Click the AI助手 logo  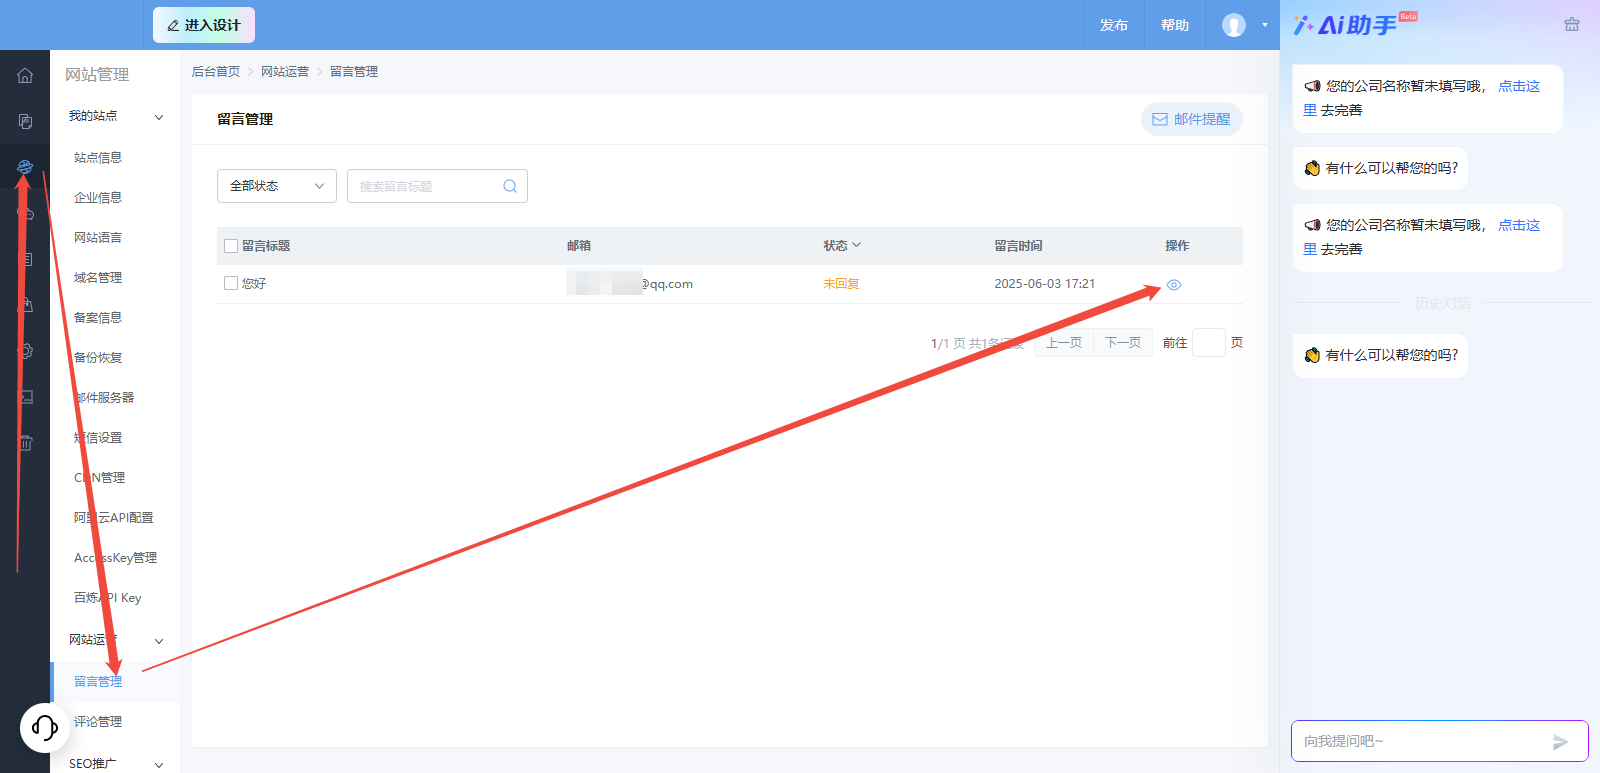(1355, 25)
